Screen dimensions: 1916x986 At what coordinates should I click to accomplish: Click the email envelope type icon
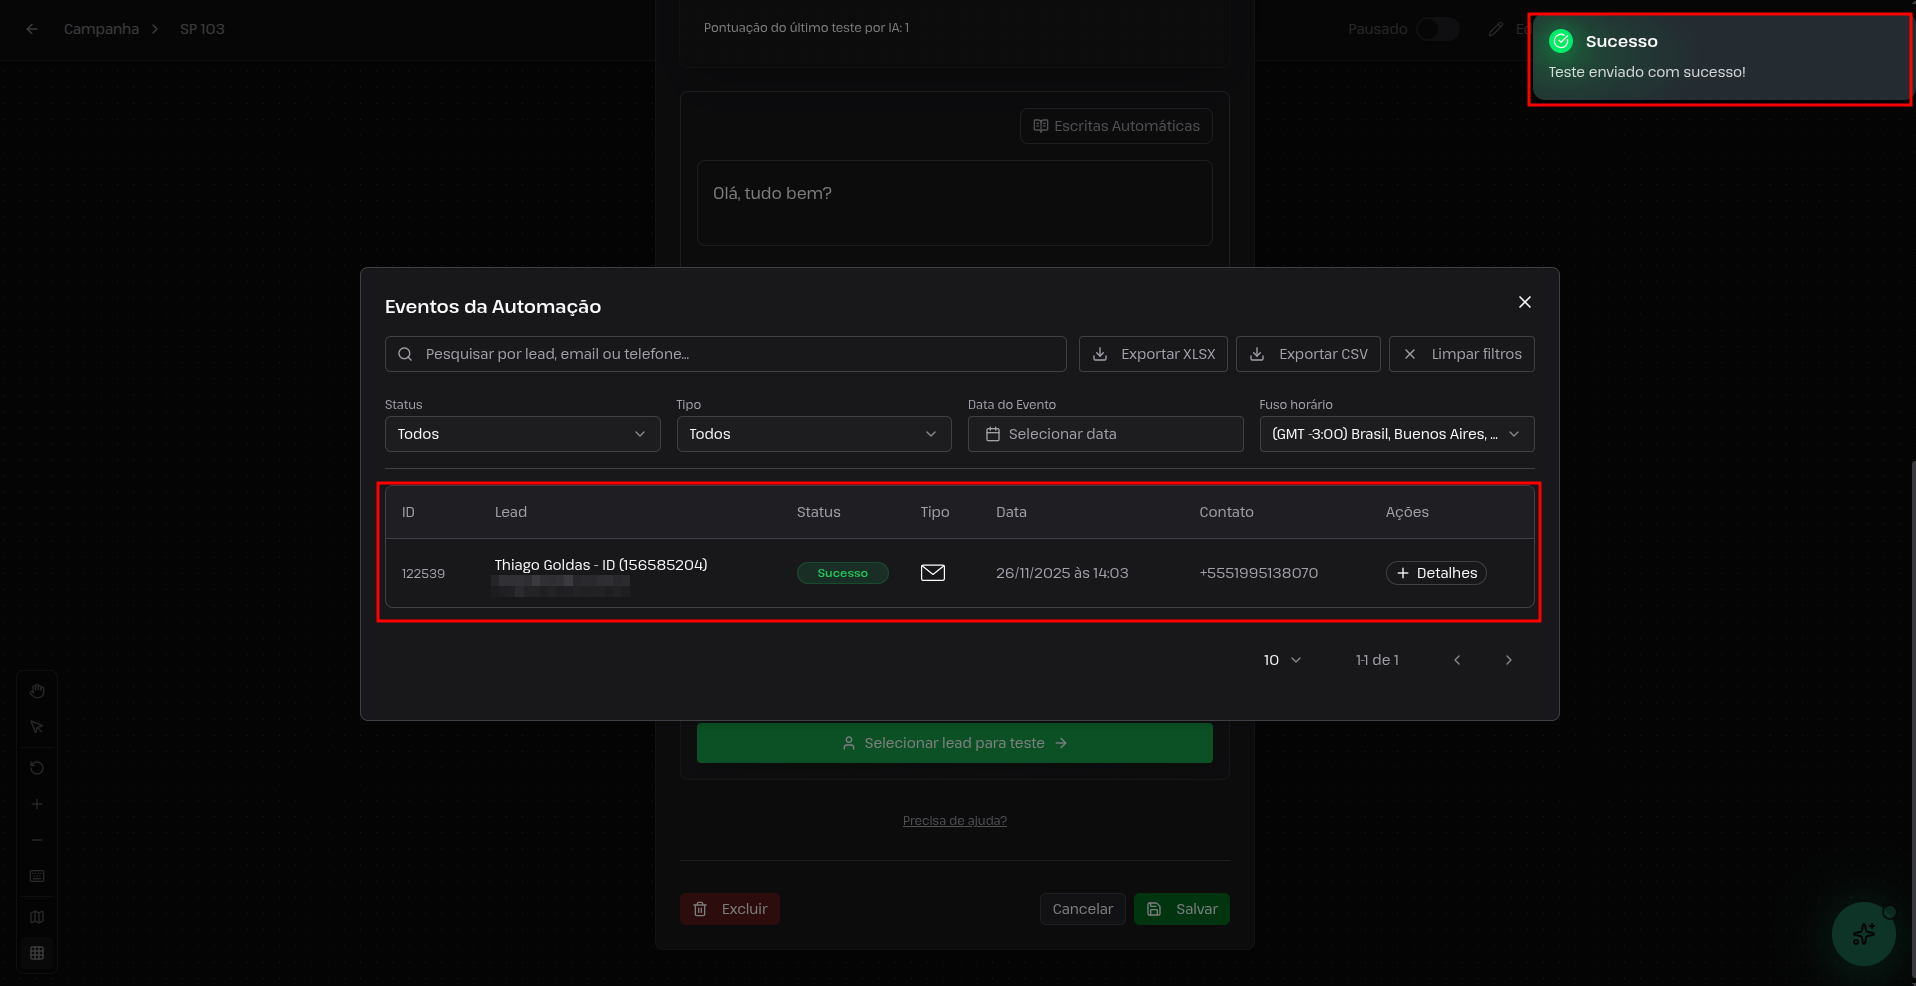click(932, 573)
